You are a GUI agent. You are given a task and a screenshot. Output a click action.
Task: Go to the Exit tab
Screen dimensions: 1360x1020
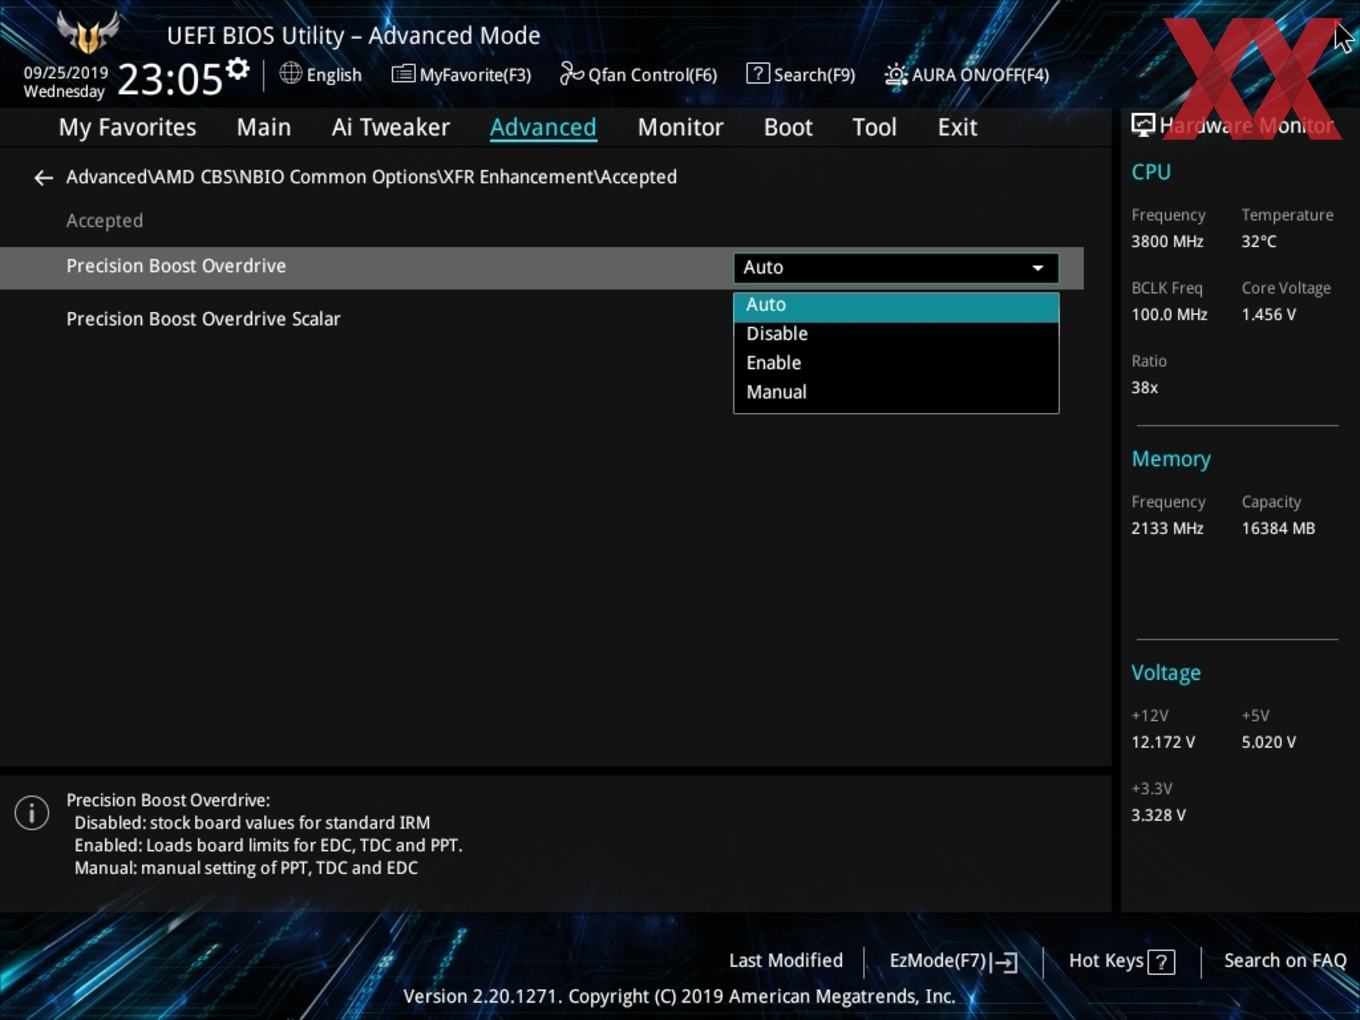[x=957, y=127]
